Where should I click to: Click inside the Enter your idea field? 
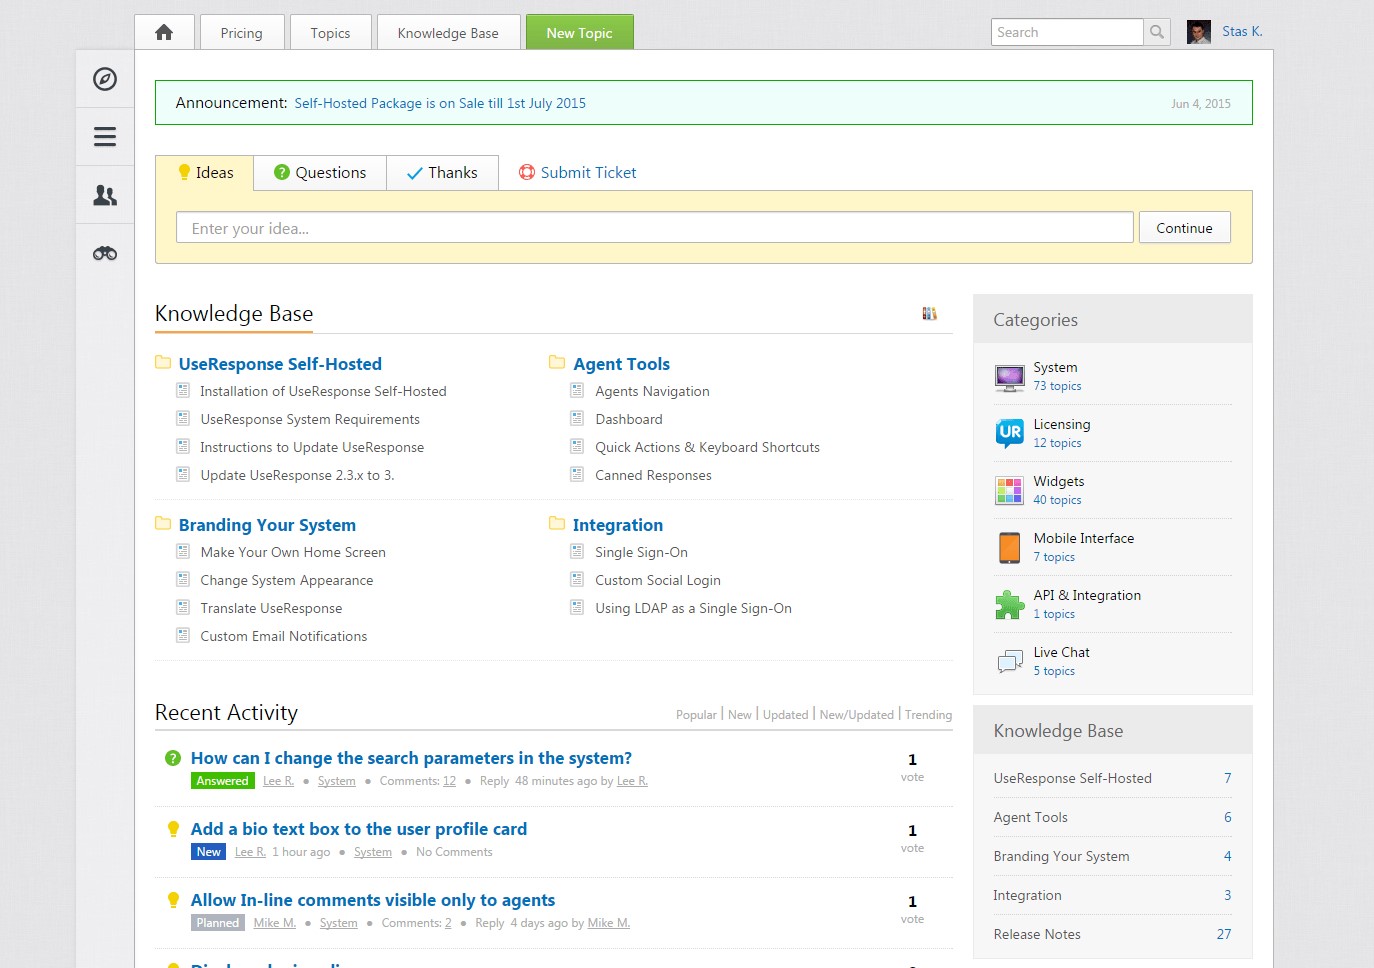[654, 227]
